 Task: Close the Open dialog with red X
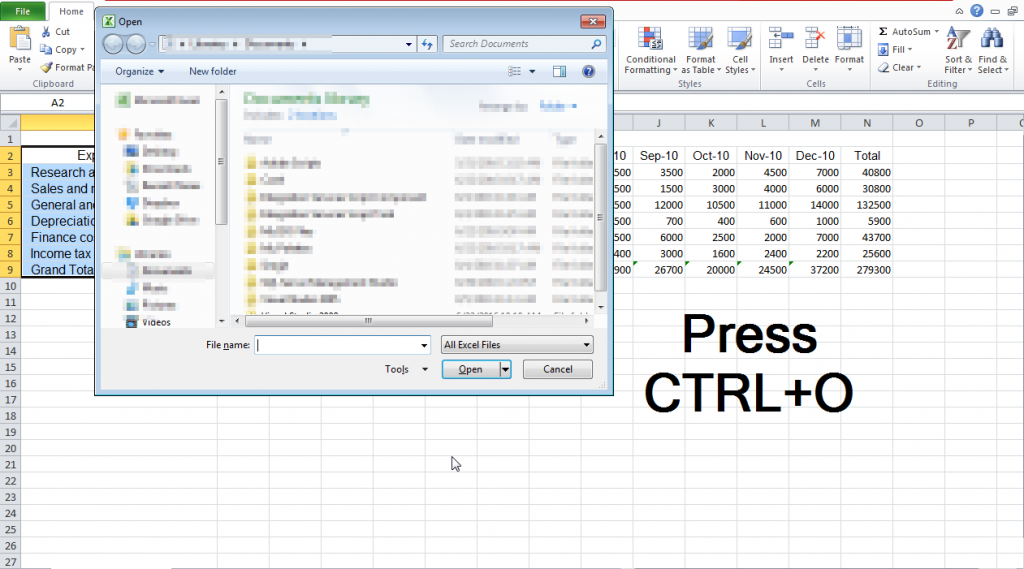click(x=593, y=22)
